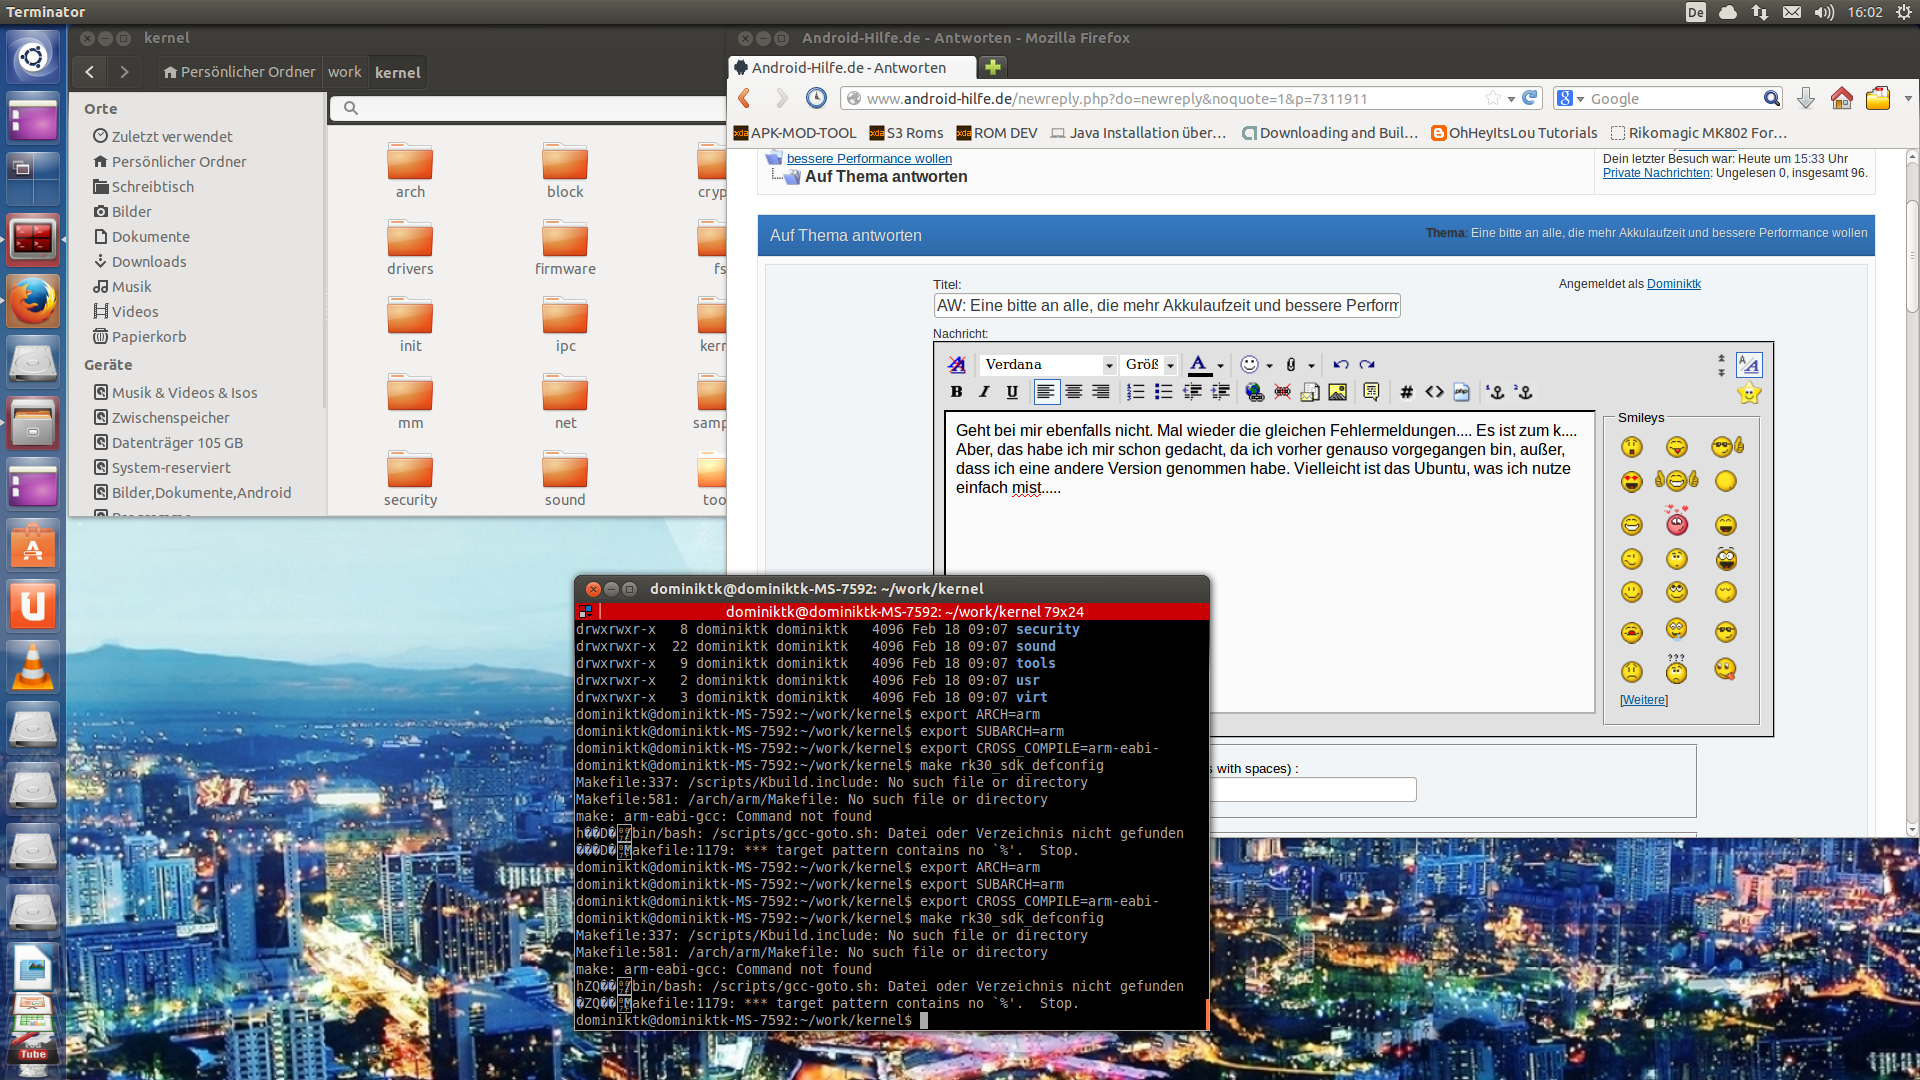
Task: Redo the edit in the editor
Action: pos(1367,365)
